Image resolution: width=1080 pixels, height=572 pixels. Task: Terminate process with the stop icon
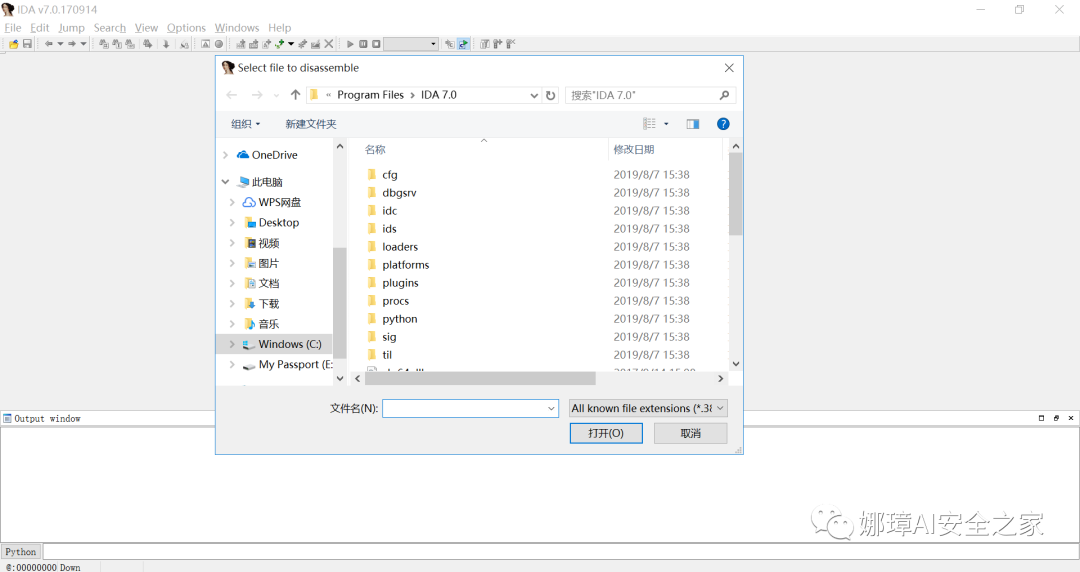point(376,44)
